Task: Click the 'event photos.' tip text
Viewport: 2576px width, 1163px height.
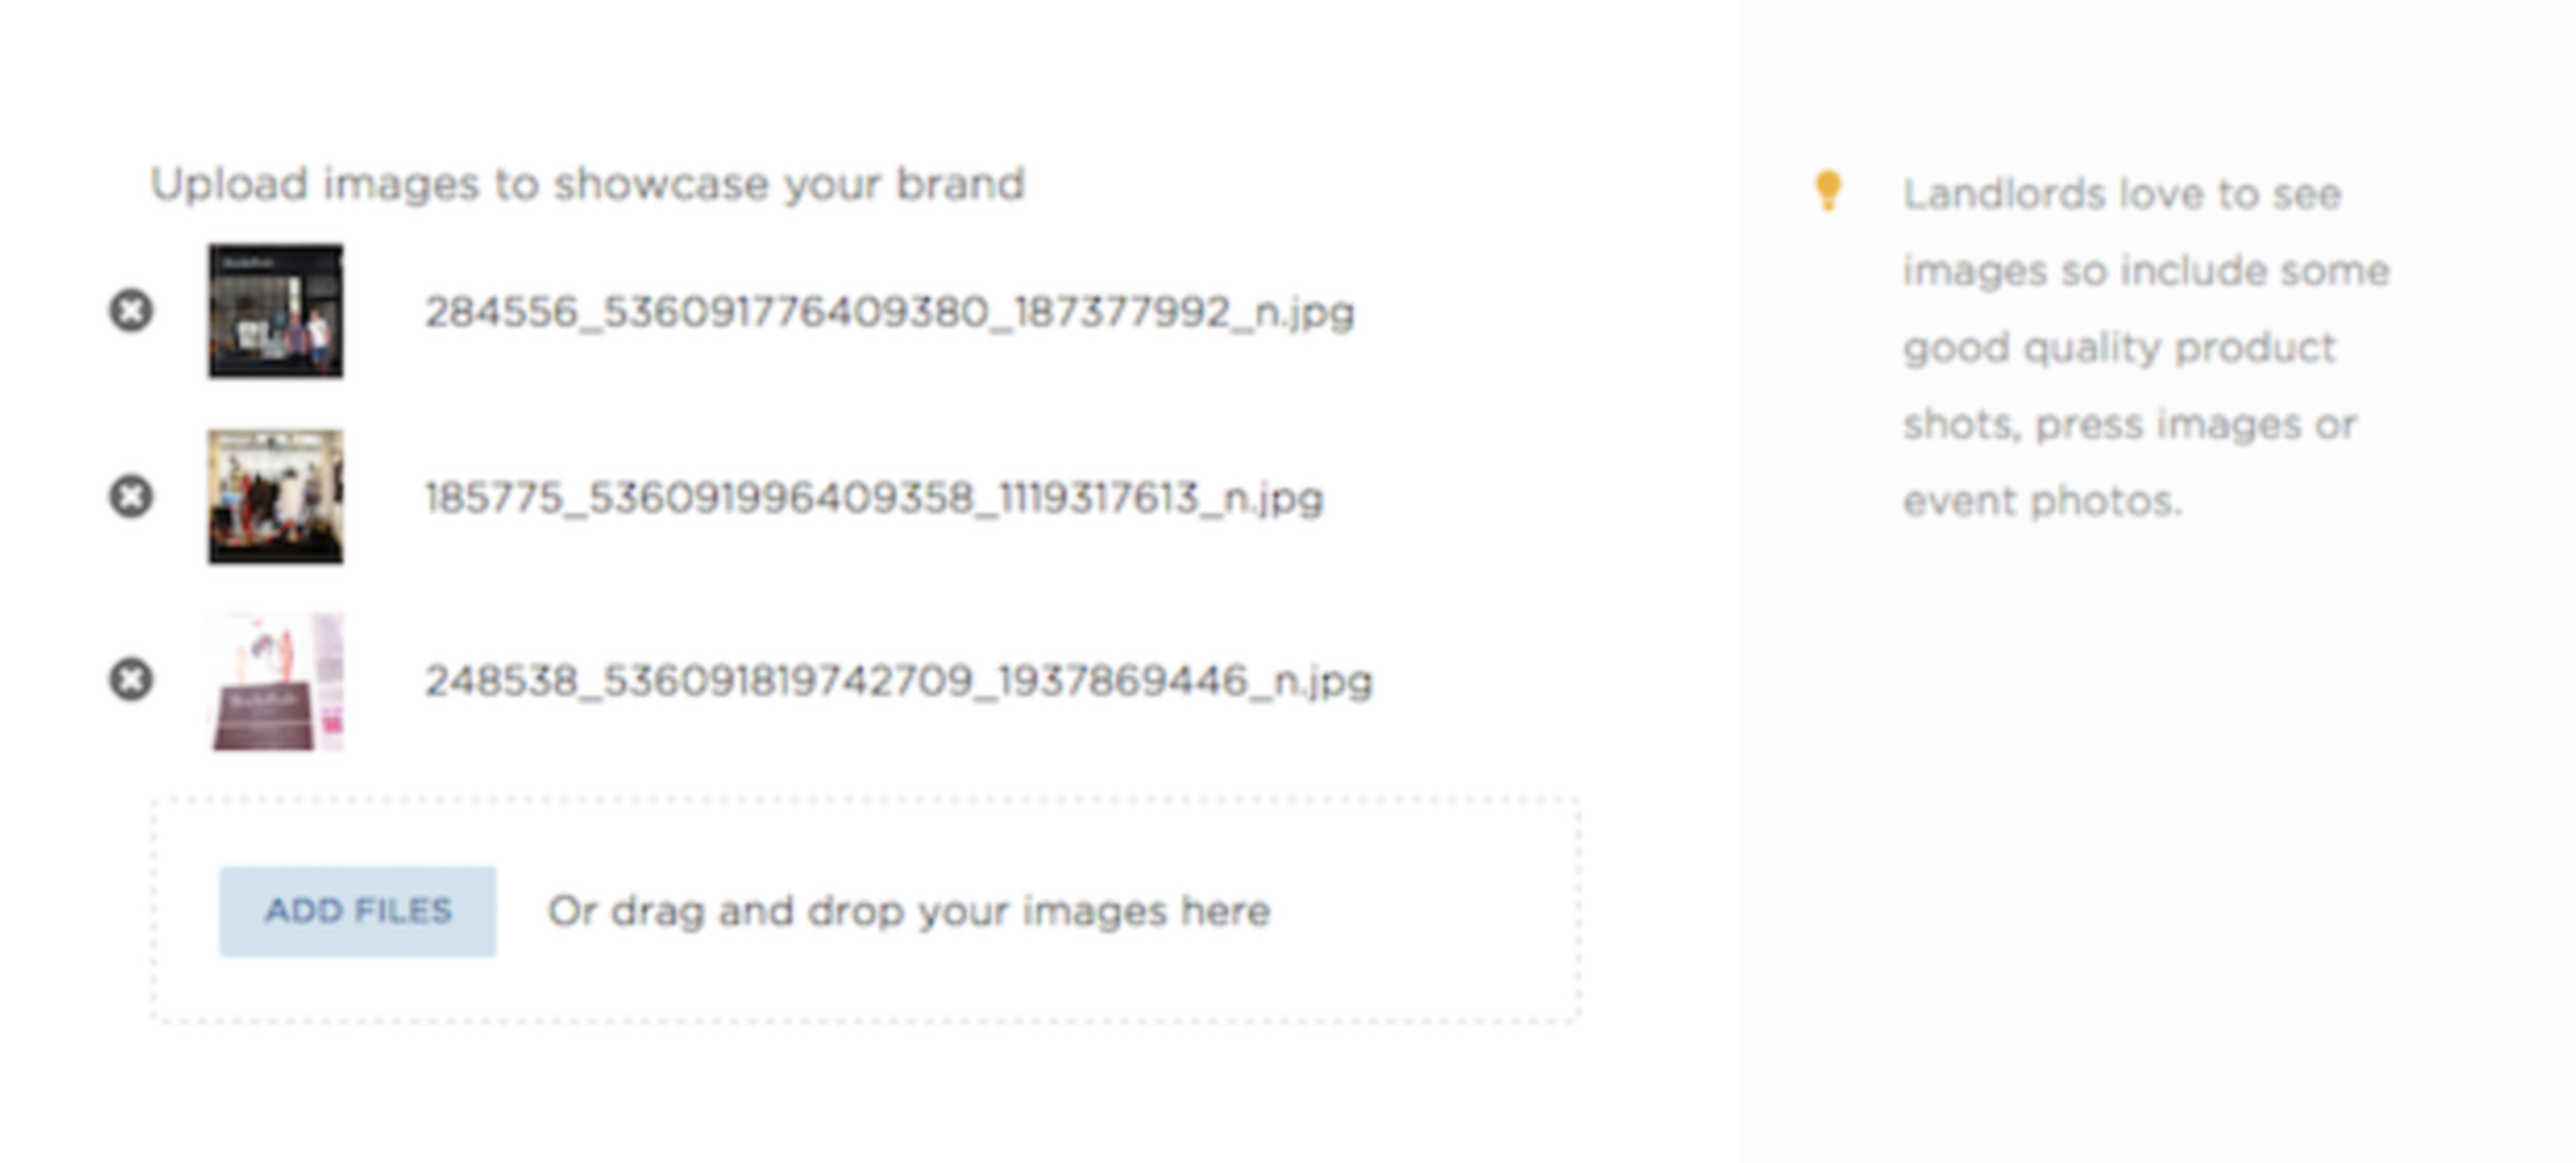Action: (x=2042, y=501)
